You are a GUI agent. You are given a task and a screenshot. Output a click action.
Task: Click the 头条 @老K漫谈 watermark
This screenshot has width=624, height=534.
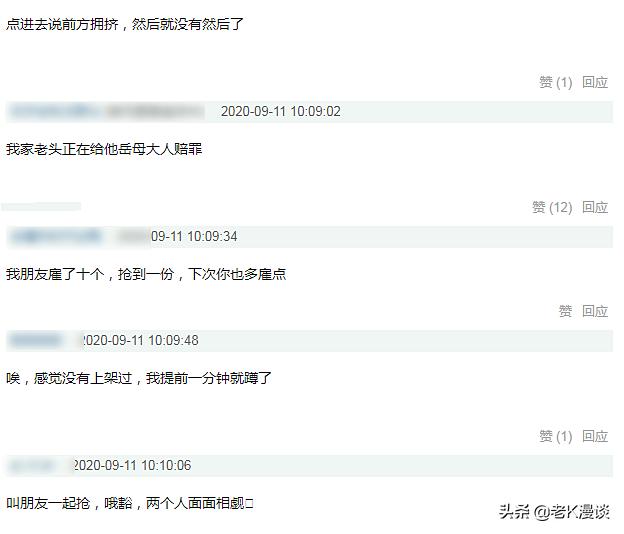[x=554, y=512]
